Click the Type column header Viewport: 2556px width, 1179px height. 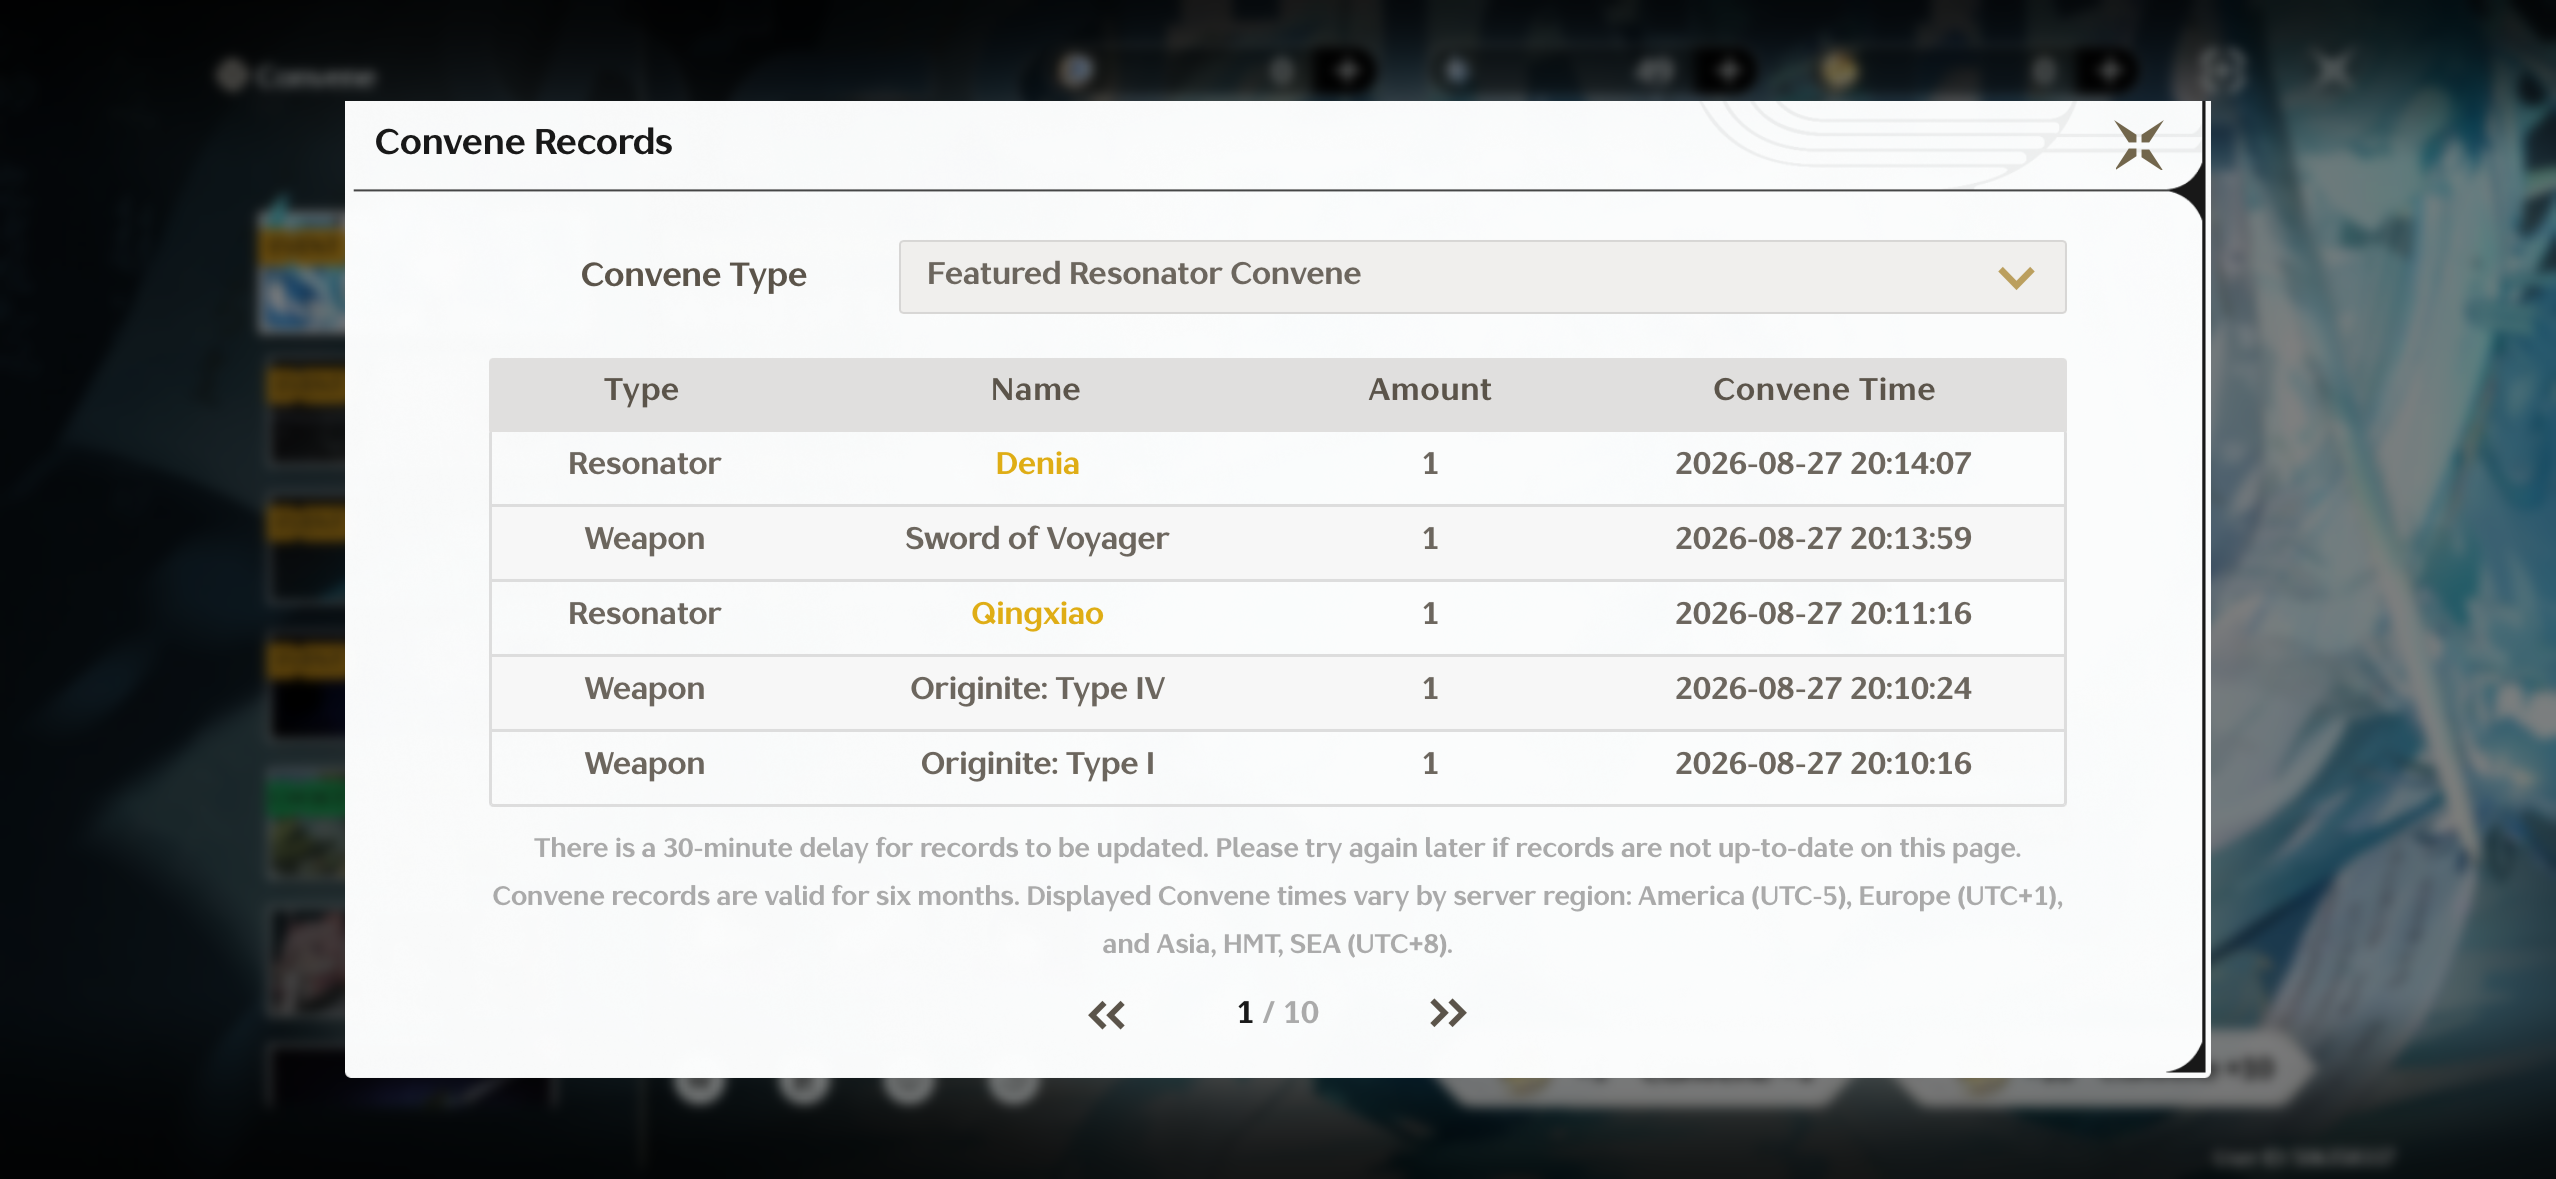(641, 390)
